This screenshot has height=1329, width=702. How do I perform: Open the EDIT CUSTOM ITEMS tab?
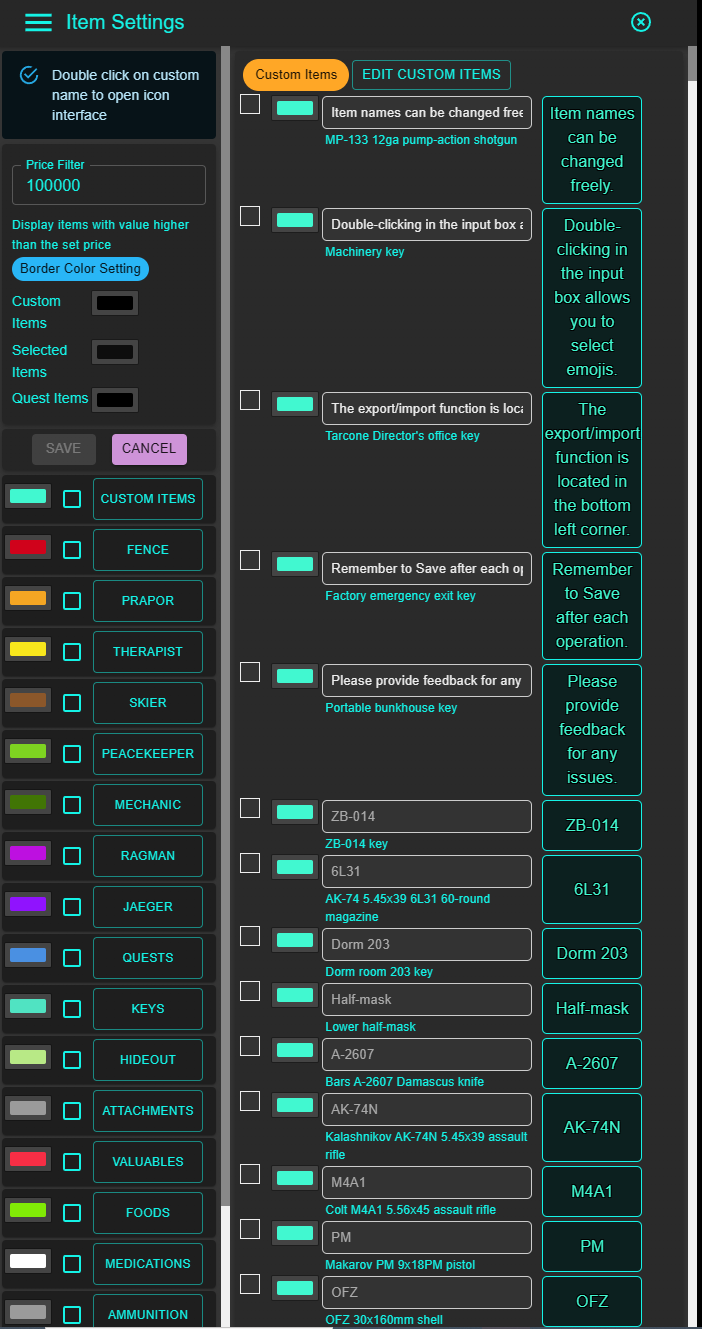point(431,75)
